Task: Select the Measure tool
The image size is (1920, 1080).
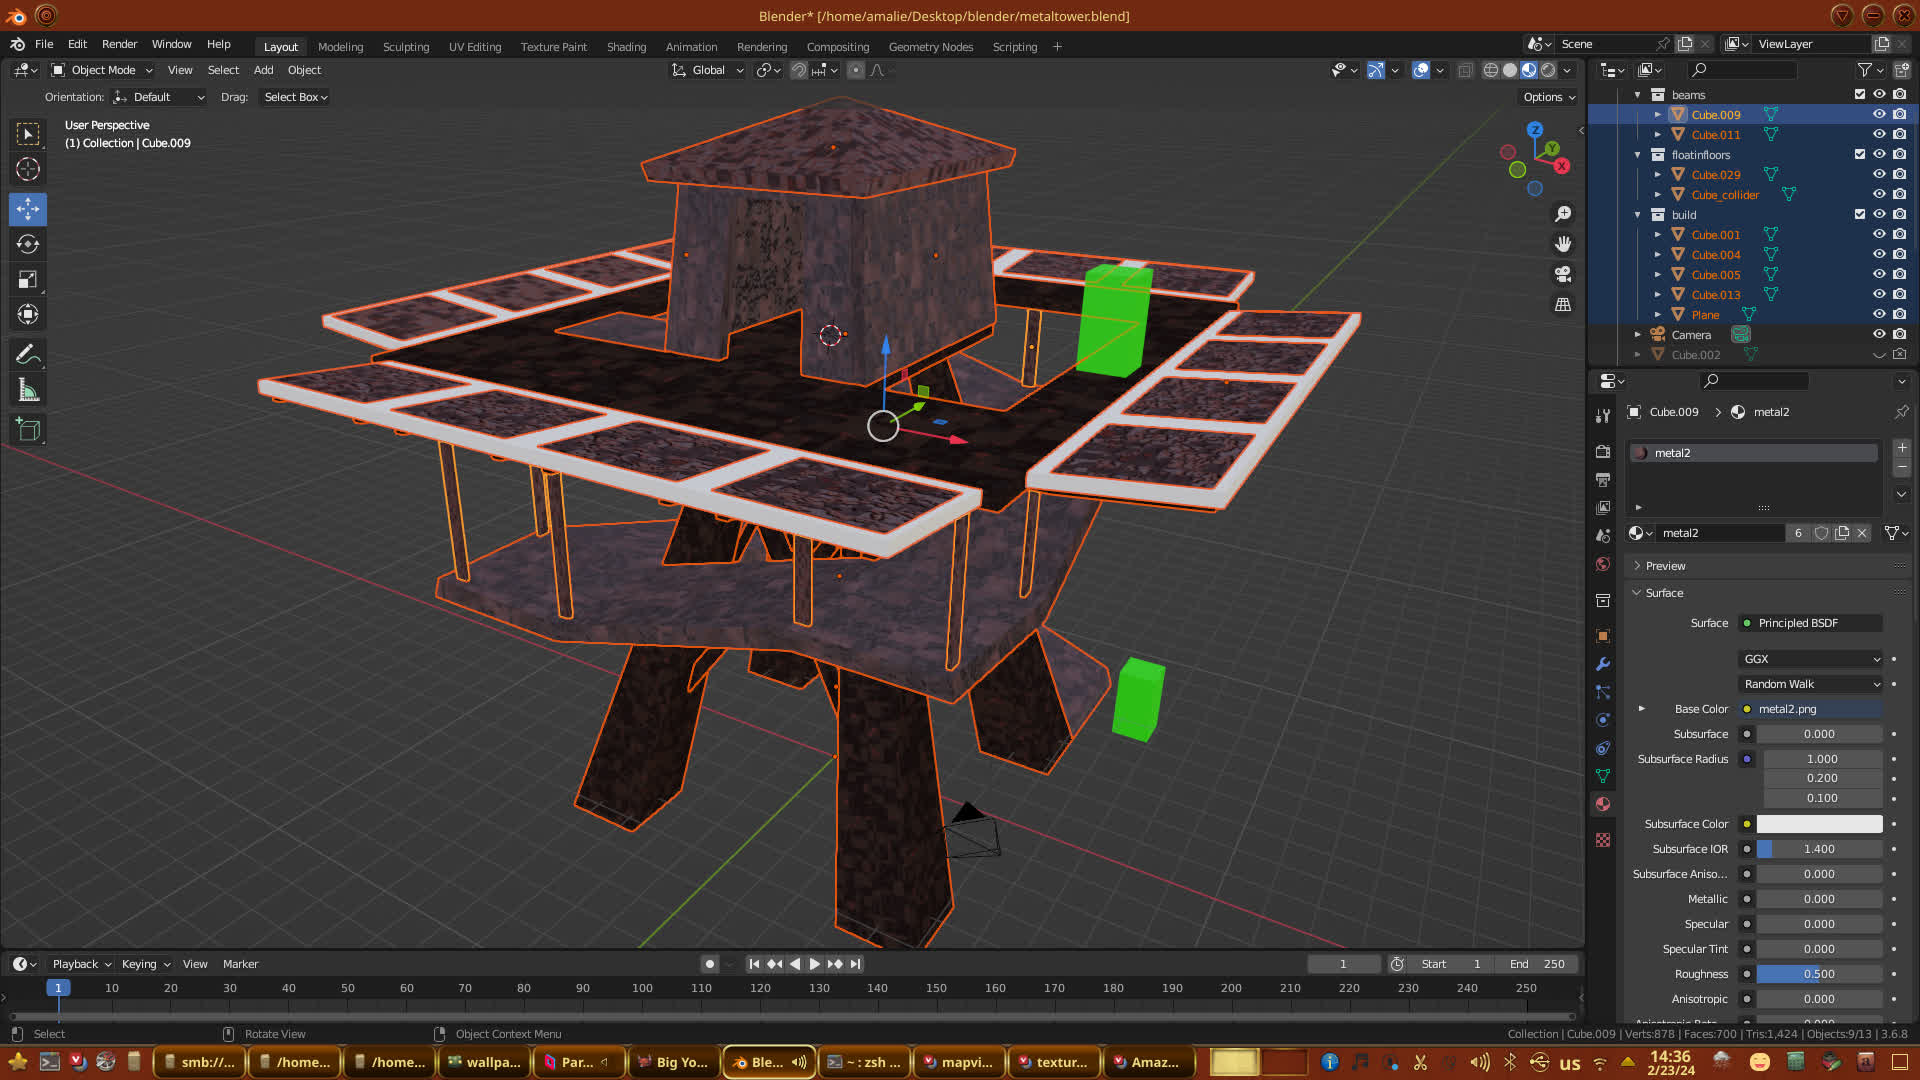Action: pos(28,390)
